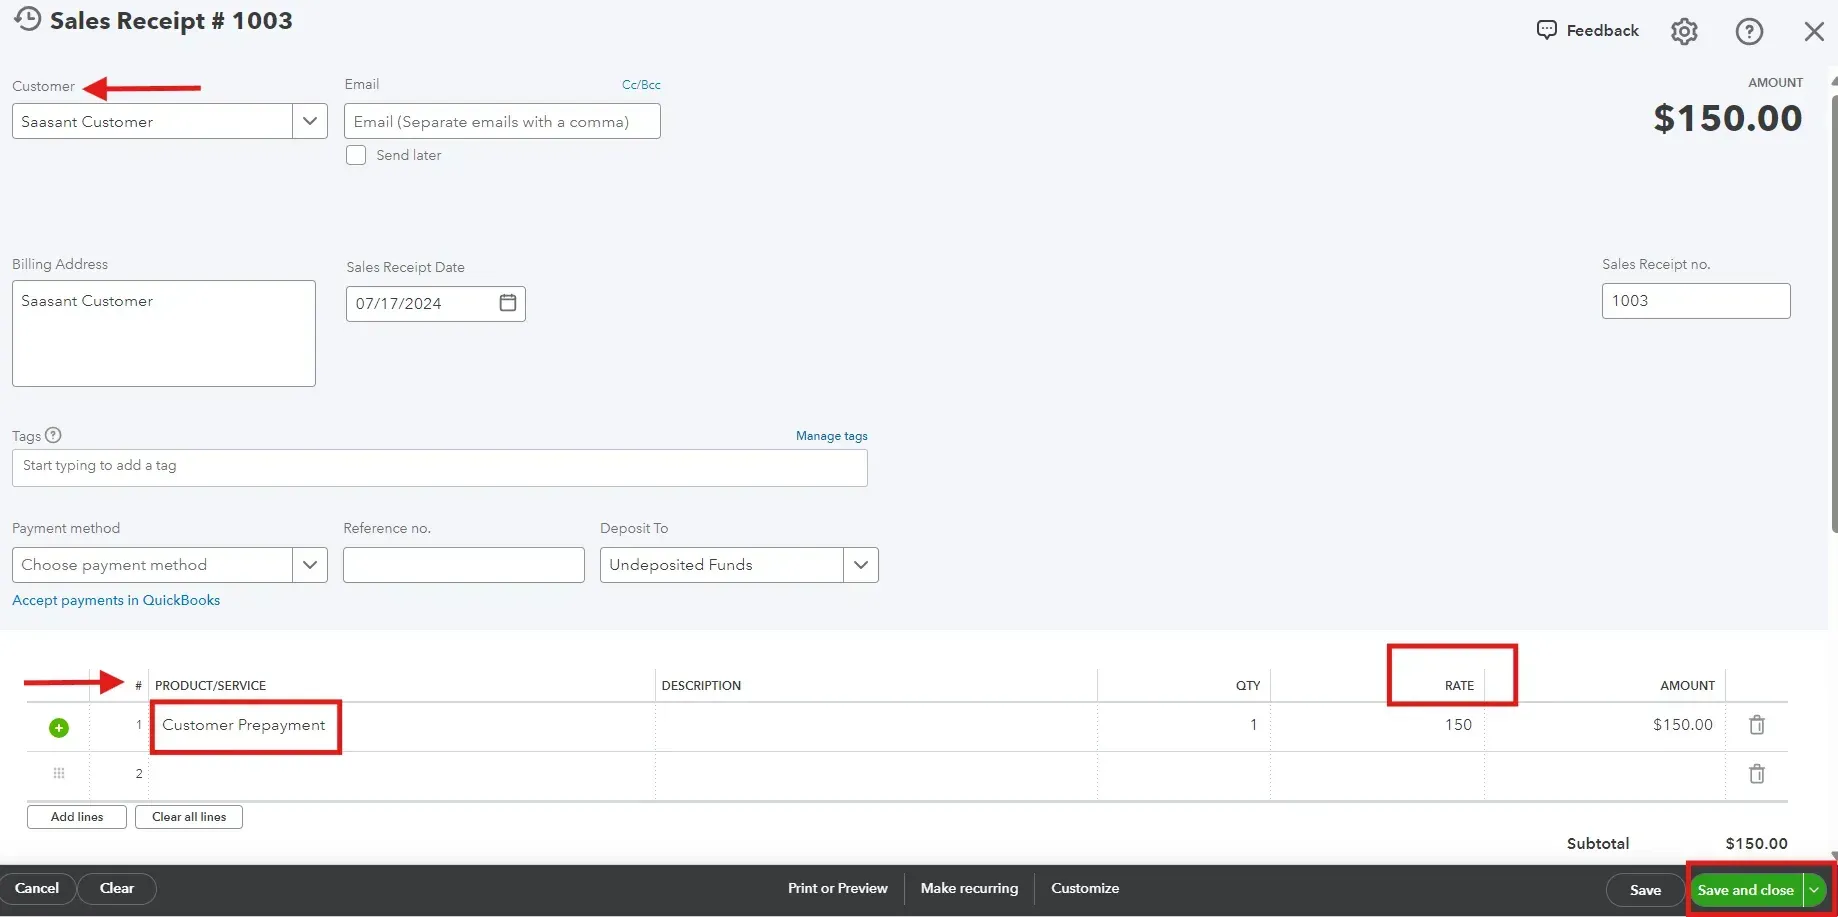Select Print or Preview
Image resolution: width=1838 pixels, height=917 pixels.
(x=836, y=888)
